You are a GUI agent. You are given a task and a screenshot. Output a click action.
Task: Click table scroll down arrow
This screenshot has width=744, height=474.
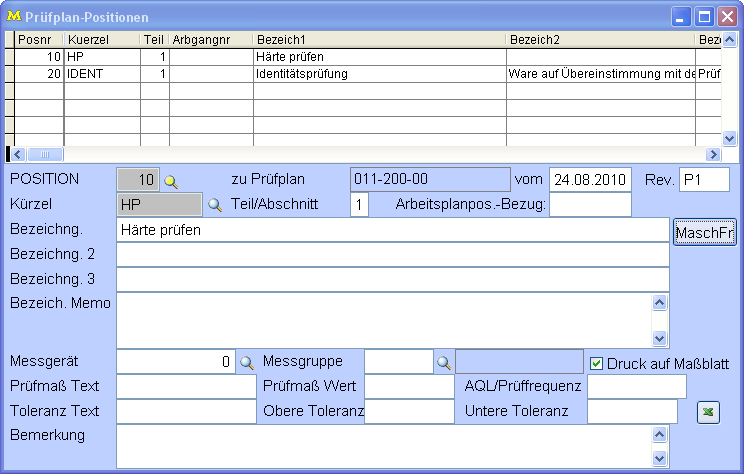coord(729,138)
